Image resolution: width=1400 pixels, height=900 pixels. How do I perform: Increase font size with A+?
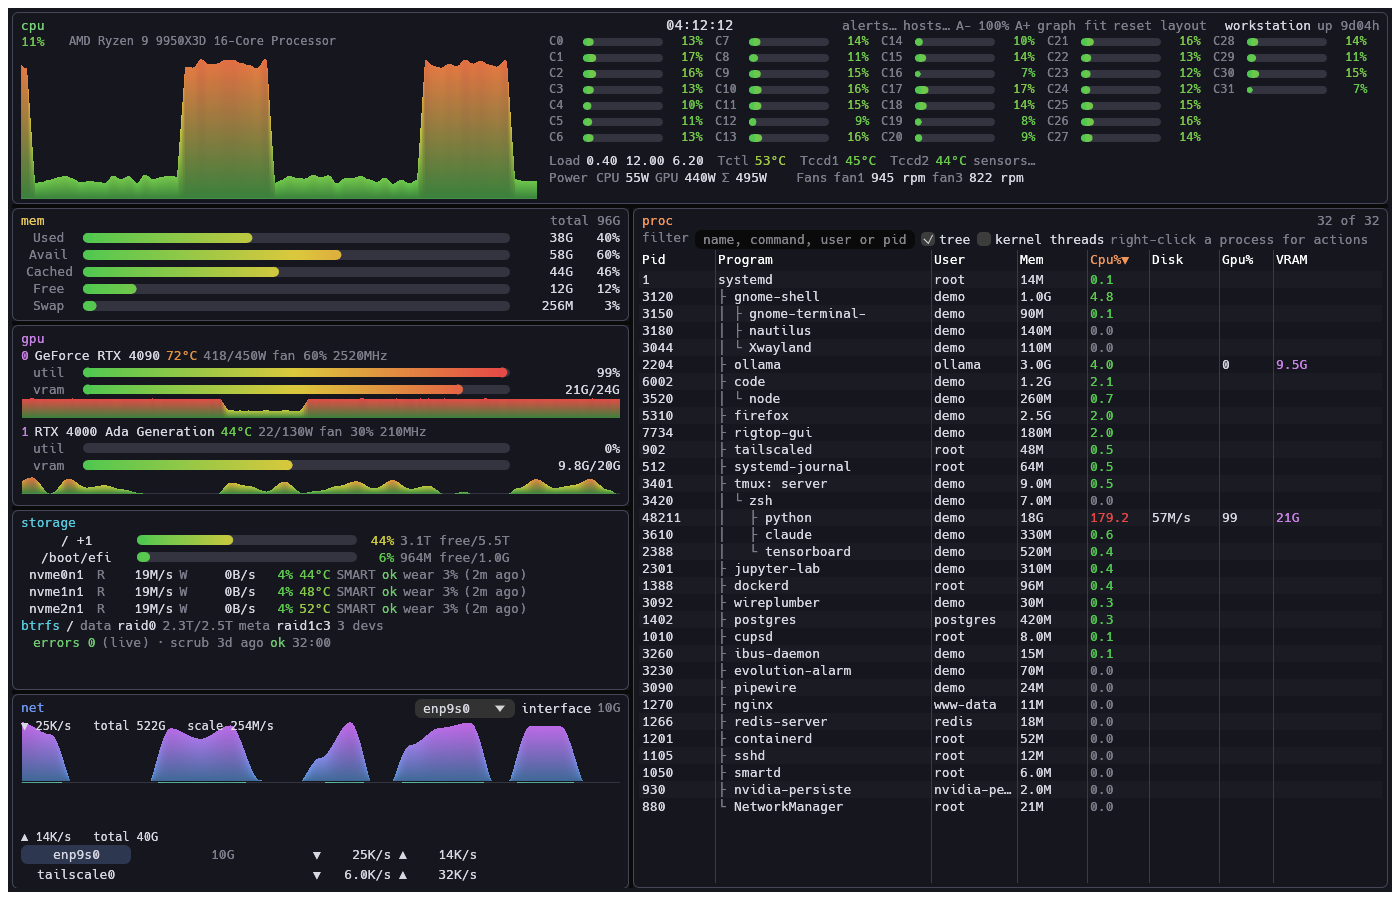(x=1023, y=26)
